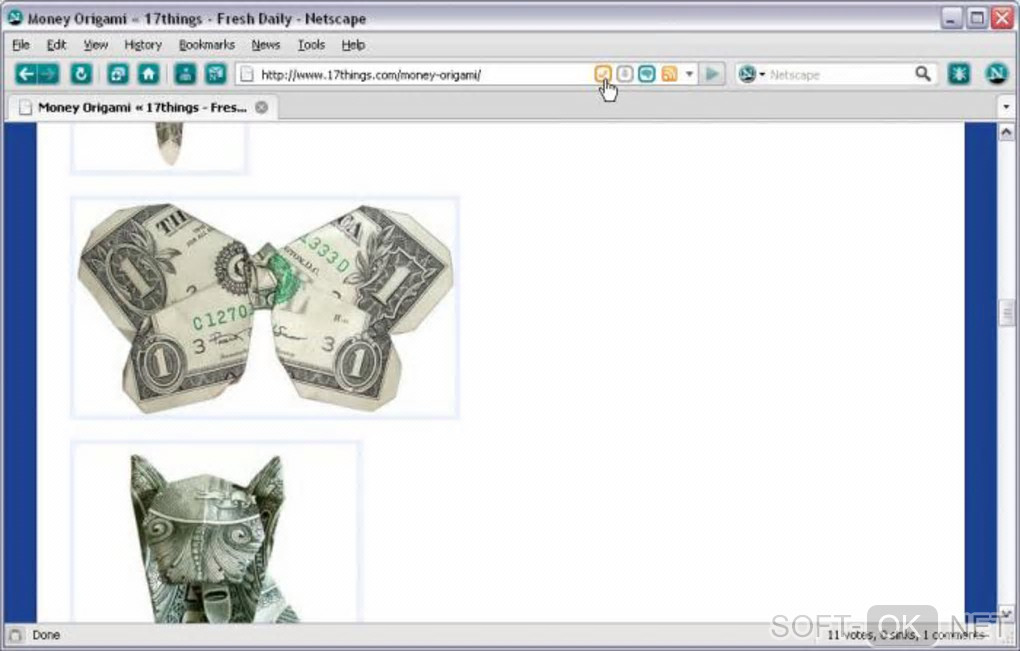Click the green Go arrow button
Screen dimensions: 1020x651
[712, 74]
